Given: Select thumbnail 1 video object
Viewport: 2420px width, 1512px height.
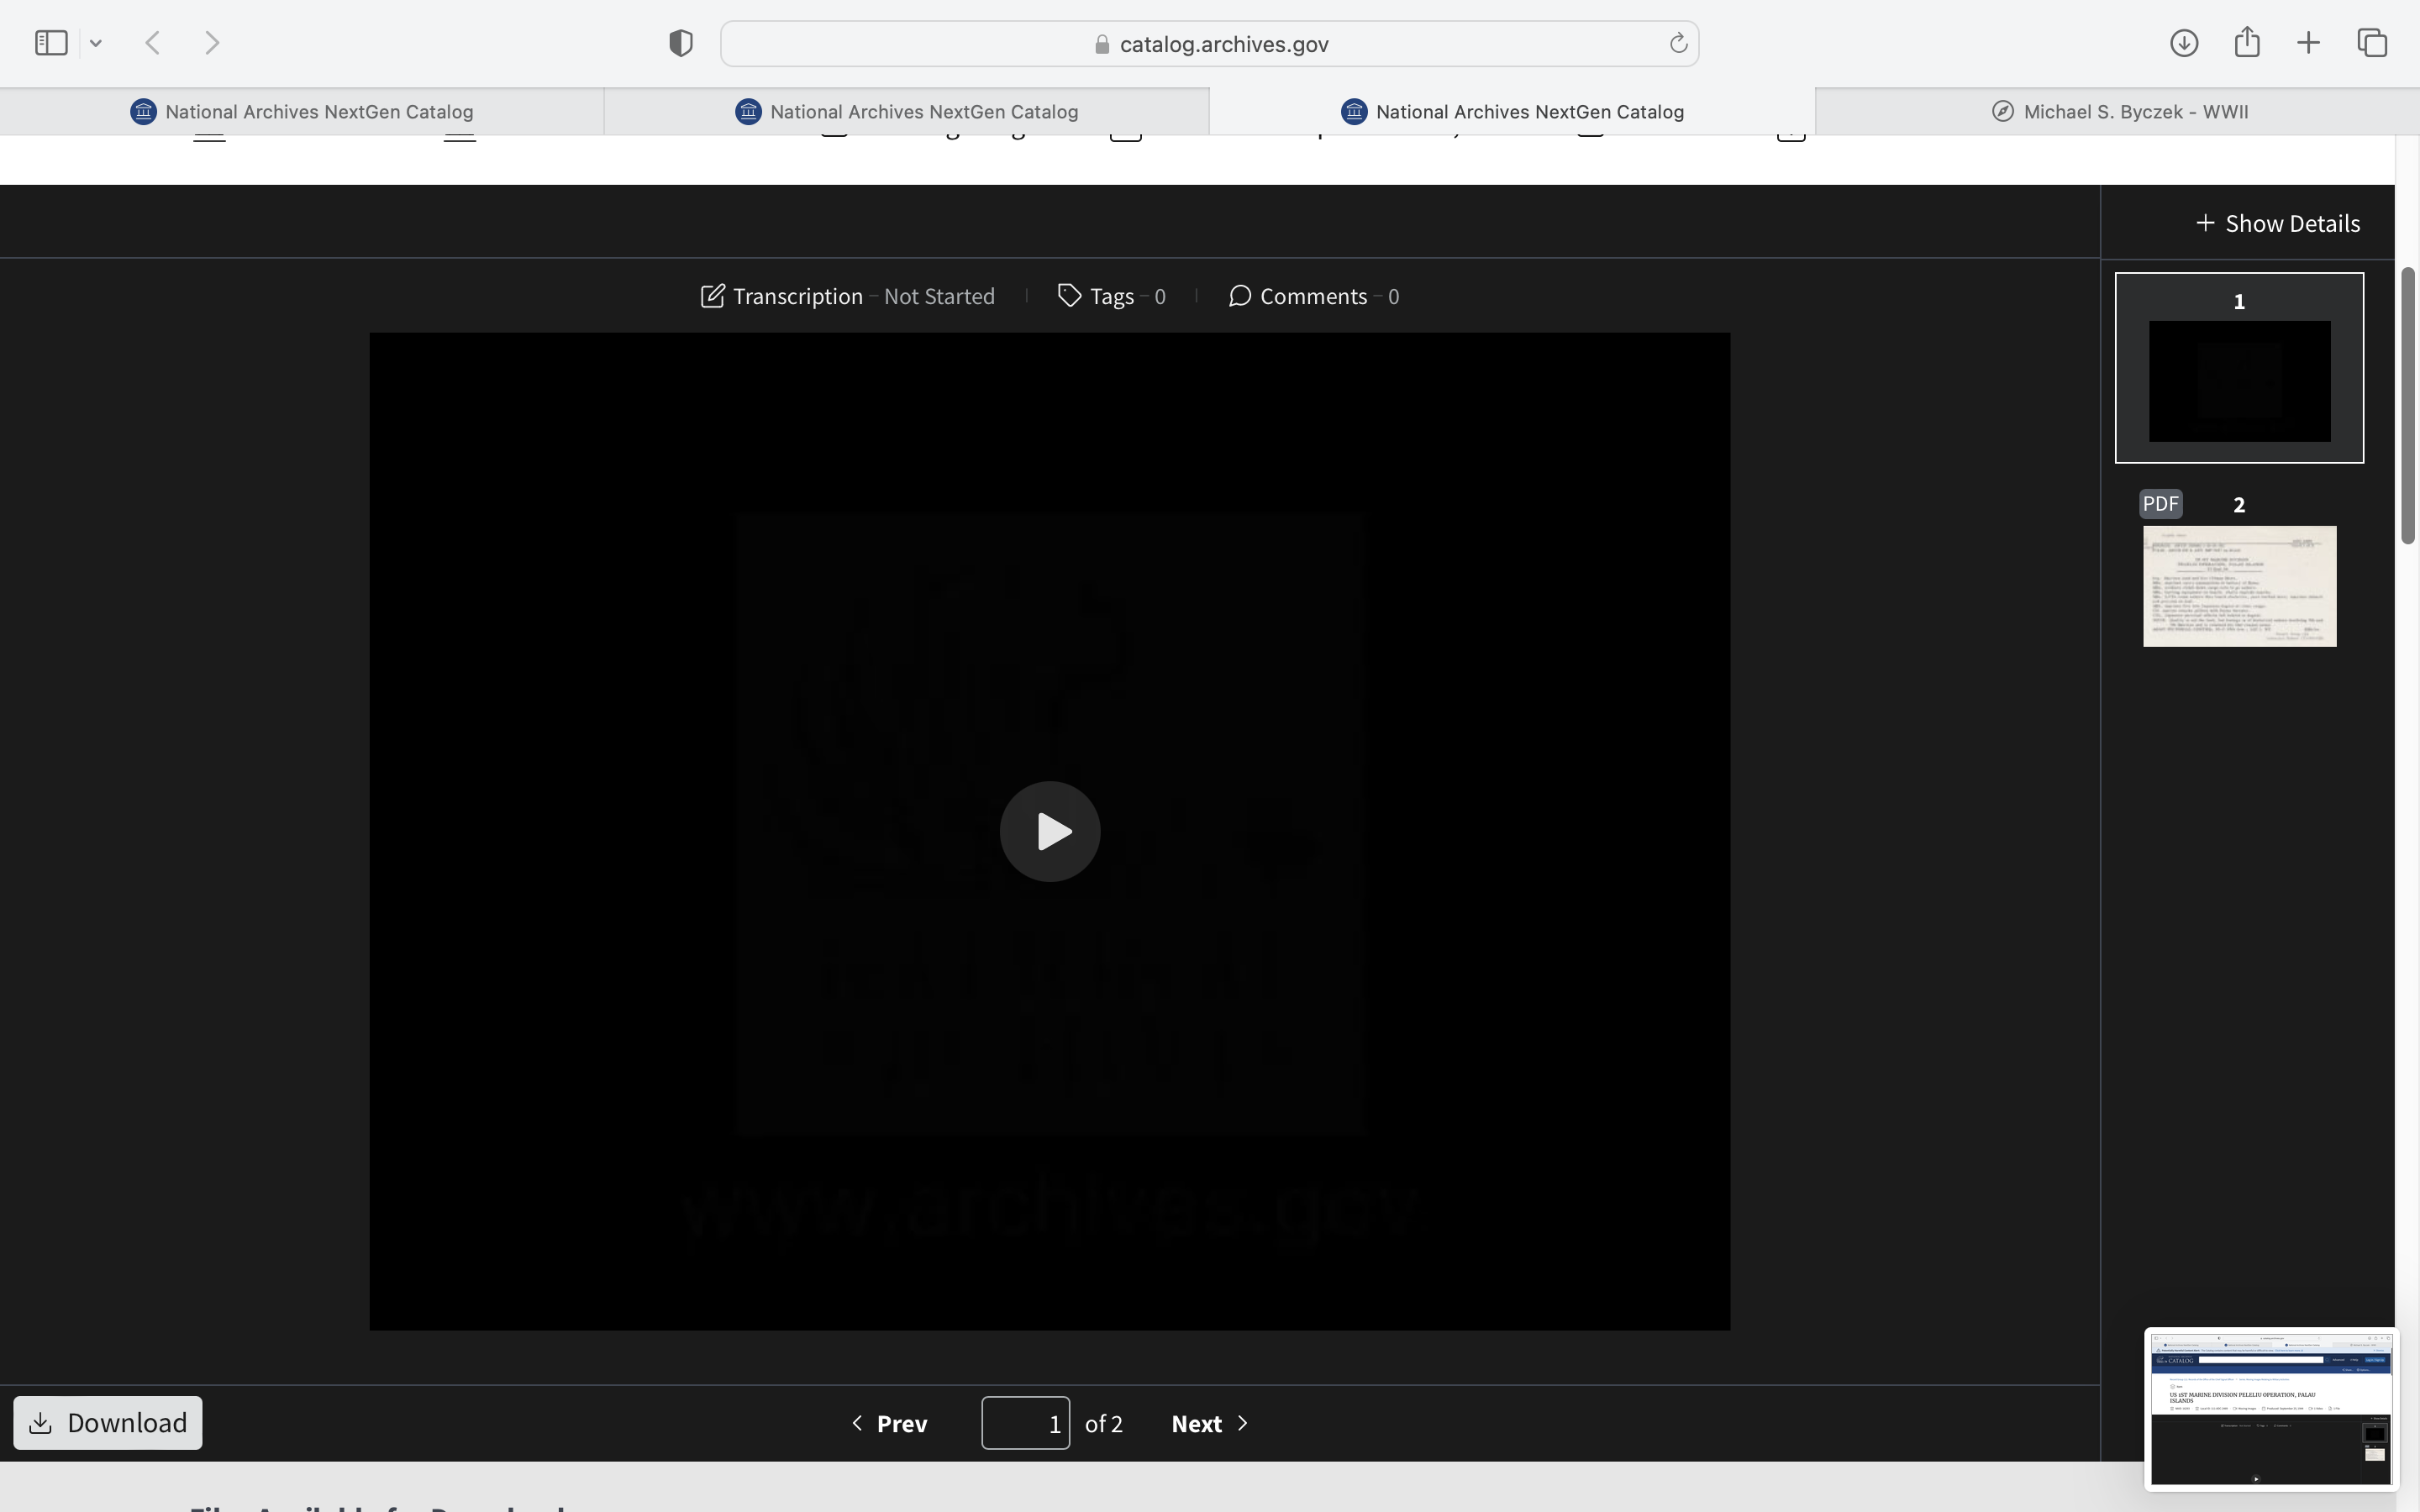Looking at the screenshot, I should click(2239, 380).
